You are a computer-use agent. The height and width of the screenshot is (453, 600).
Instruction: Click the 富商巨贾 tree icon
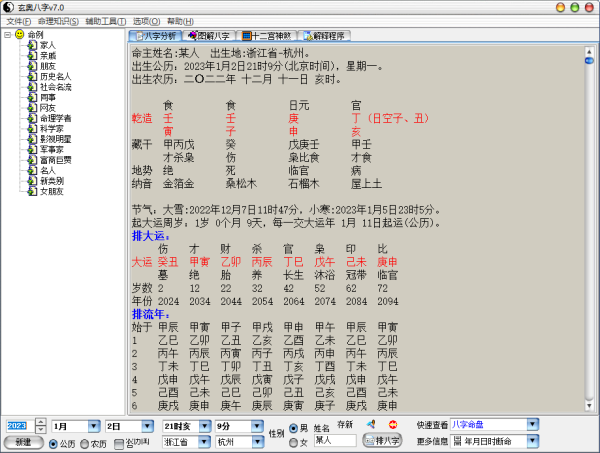(32, 160)
